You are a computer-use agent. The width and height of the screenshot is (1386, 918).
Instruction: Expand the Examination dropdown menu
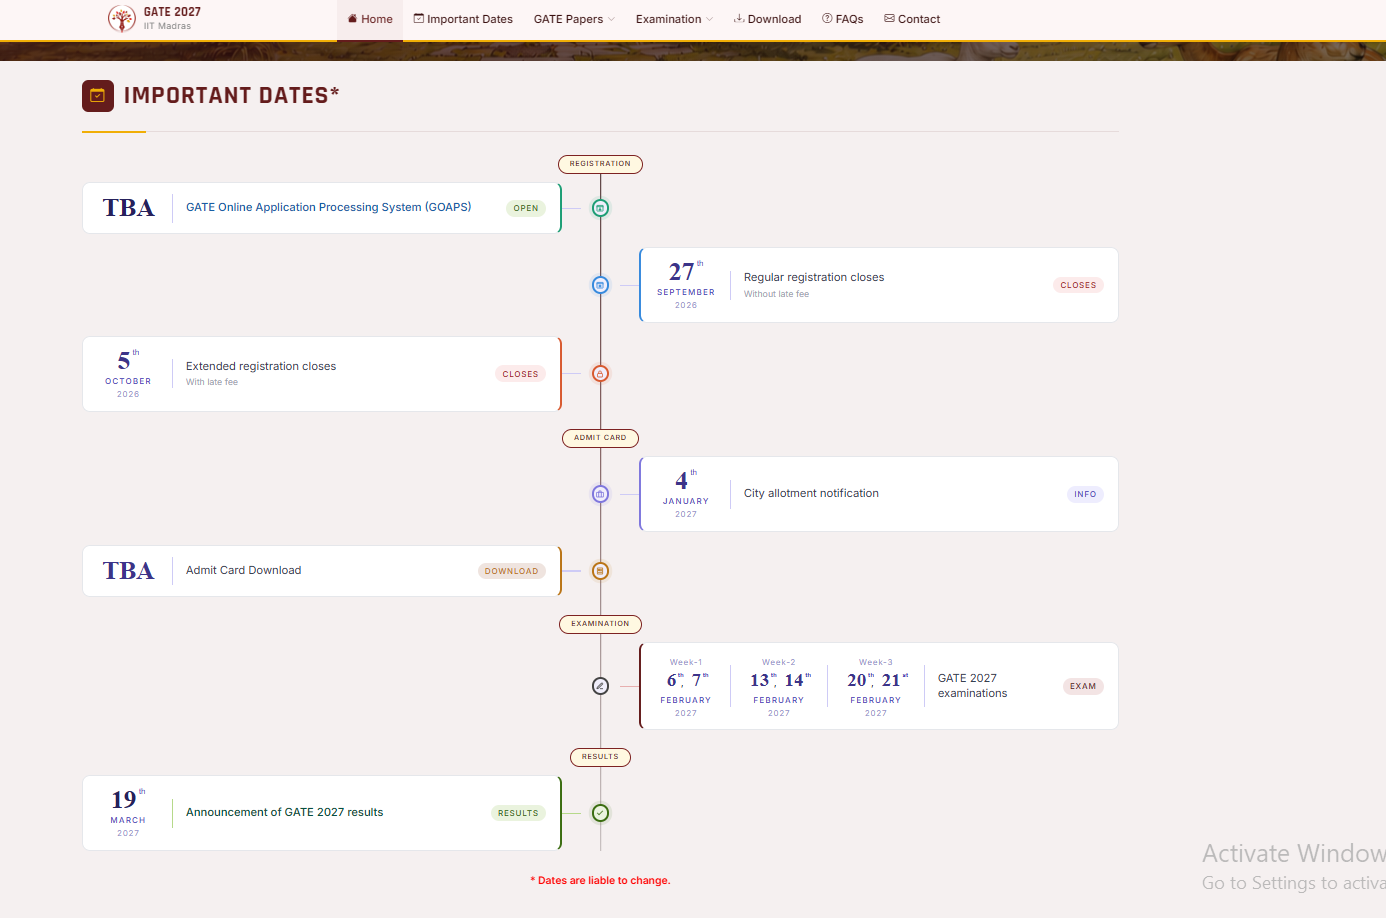pos(675,19)
